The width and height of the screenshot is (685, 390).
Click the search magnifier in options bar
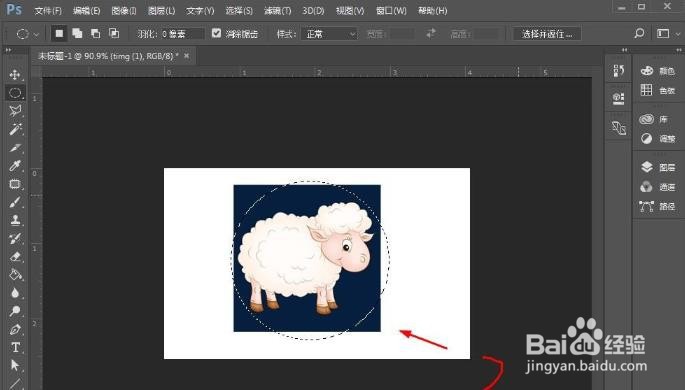tap(639, 33)
